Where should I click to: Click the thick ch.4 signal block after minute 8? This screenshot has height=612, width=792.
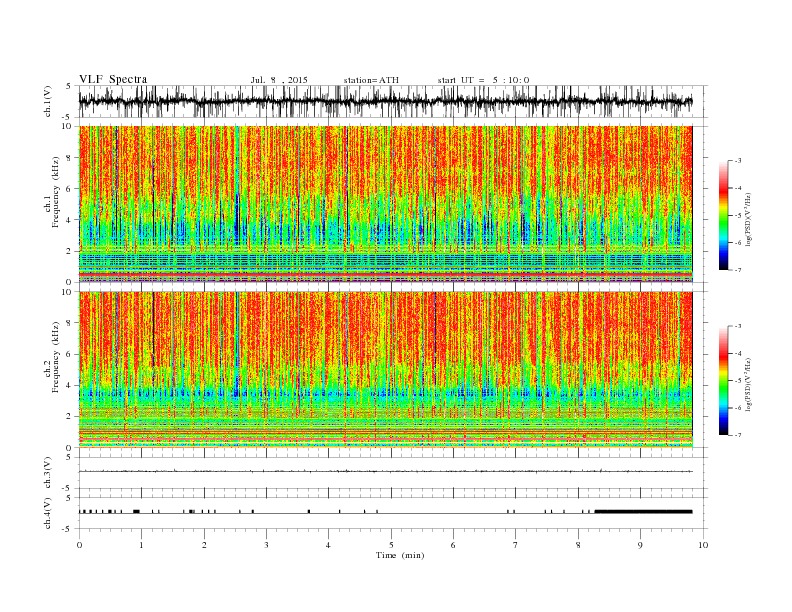[644, 512]
